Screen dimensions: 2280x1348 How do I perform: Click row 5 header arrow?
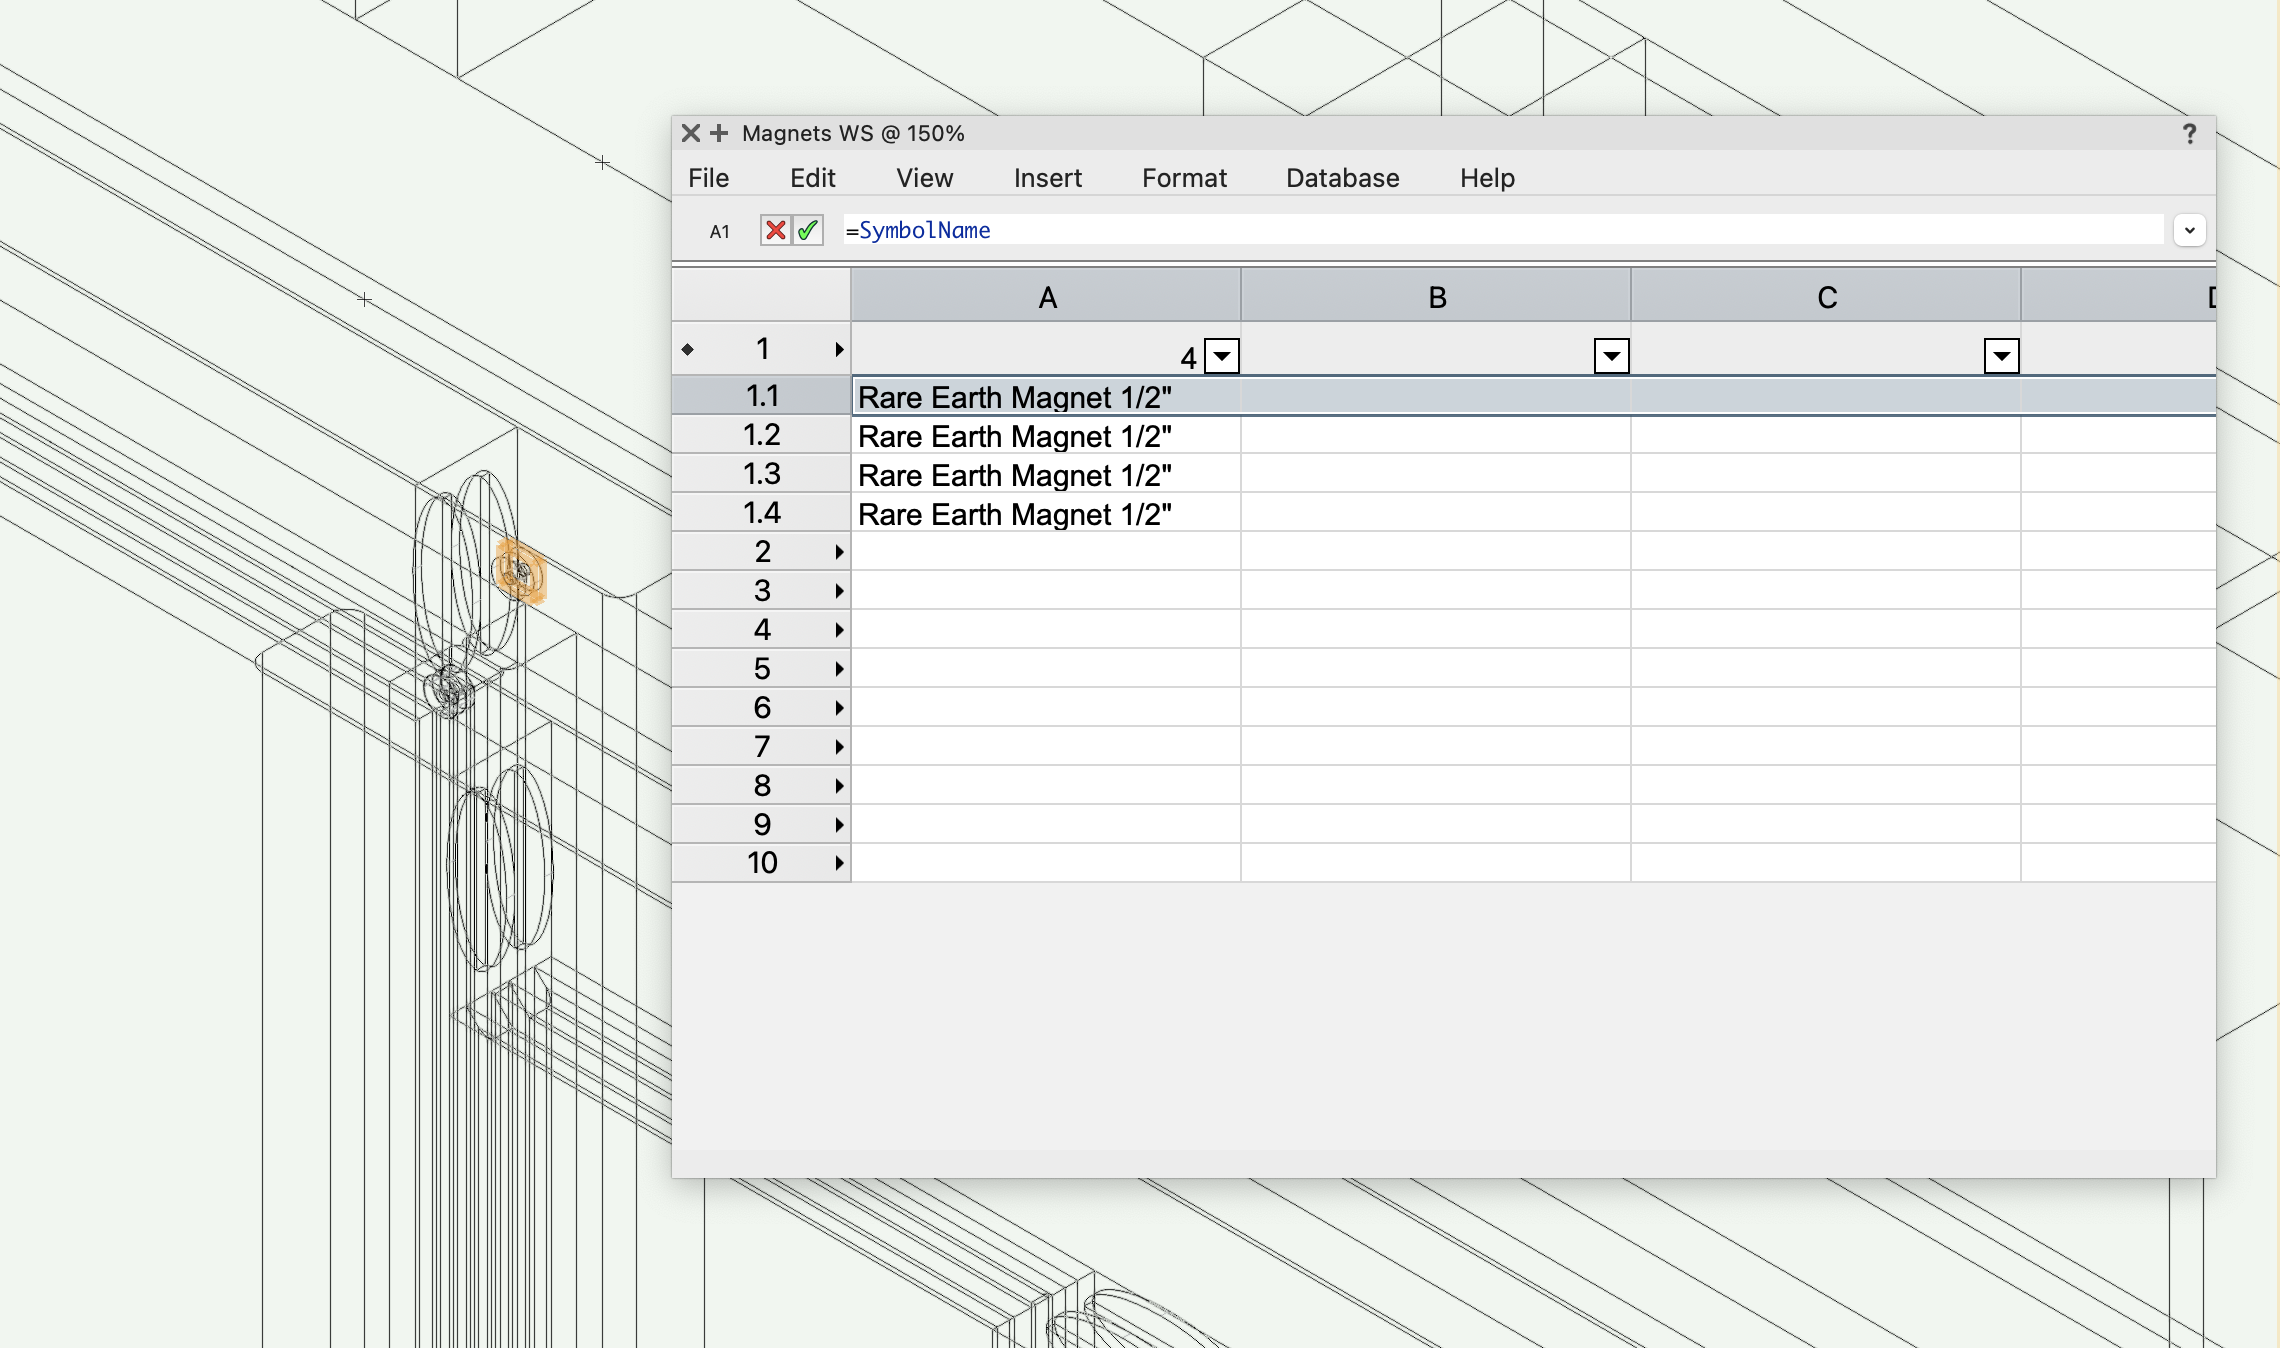click(839, 669)
